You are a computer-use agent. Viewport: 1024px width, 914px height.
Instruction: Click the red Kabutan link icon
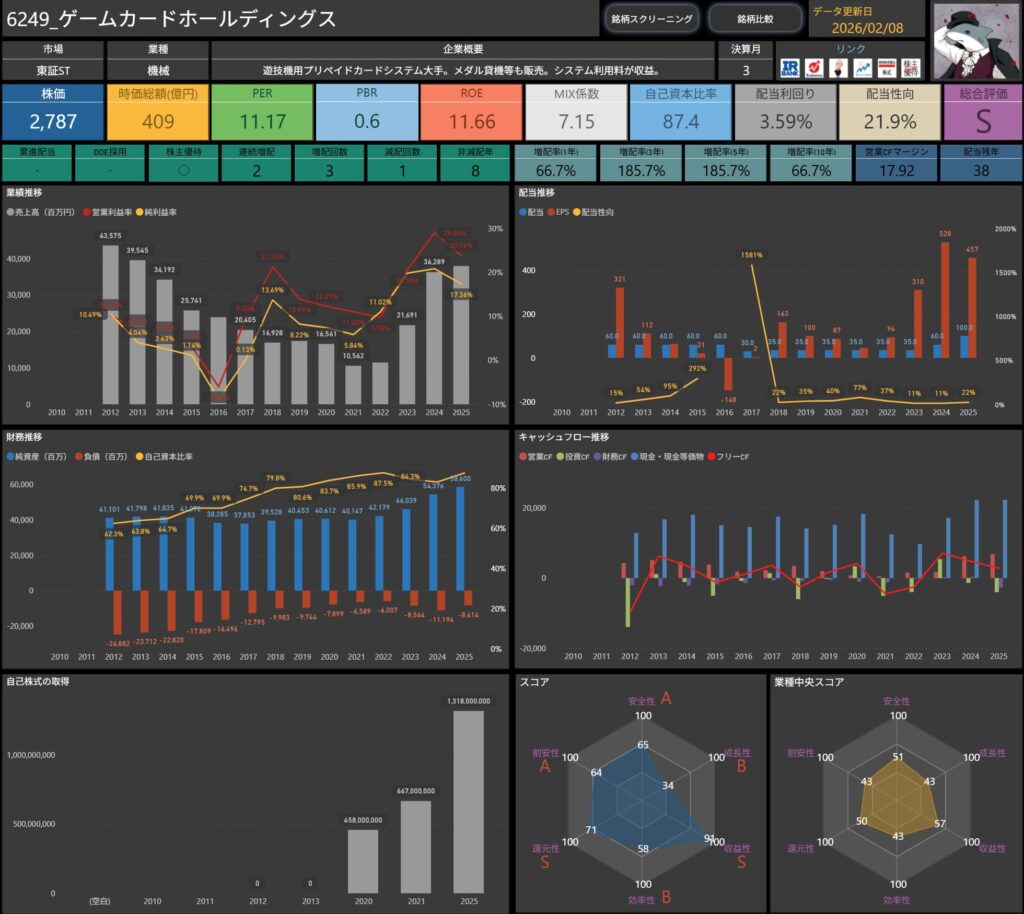coord(814,67)
